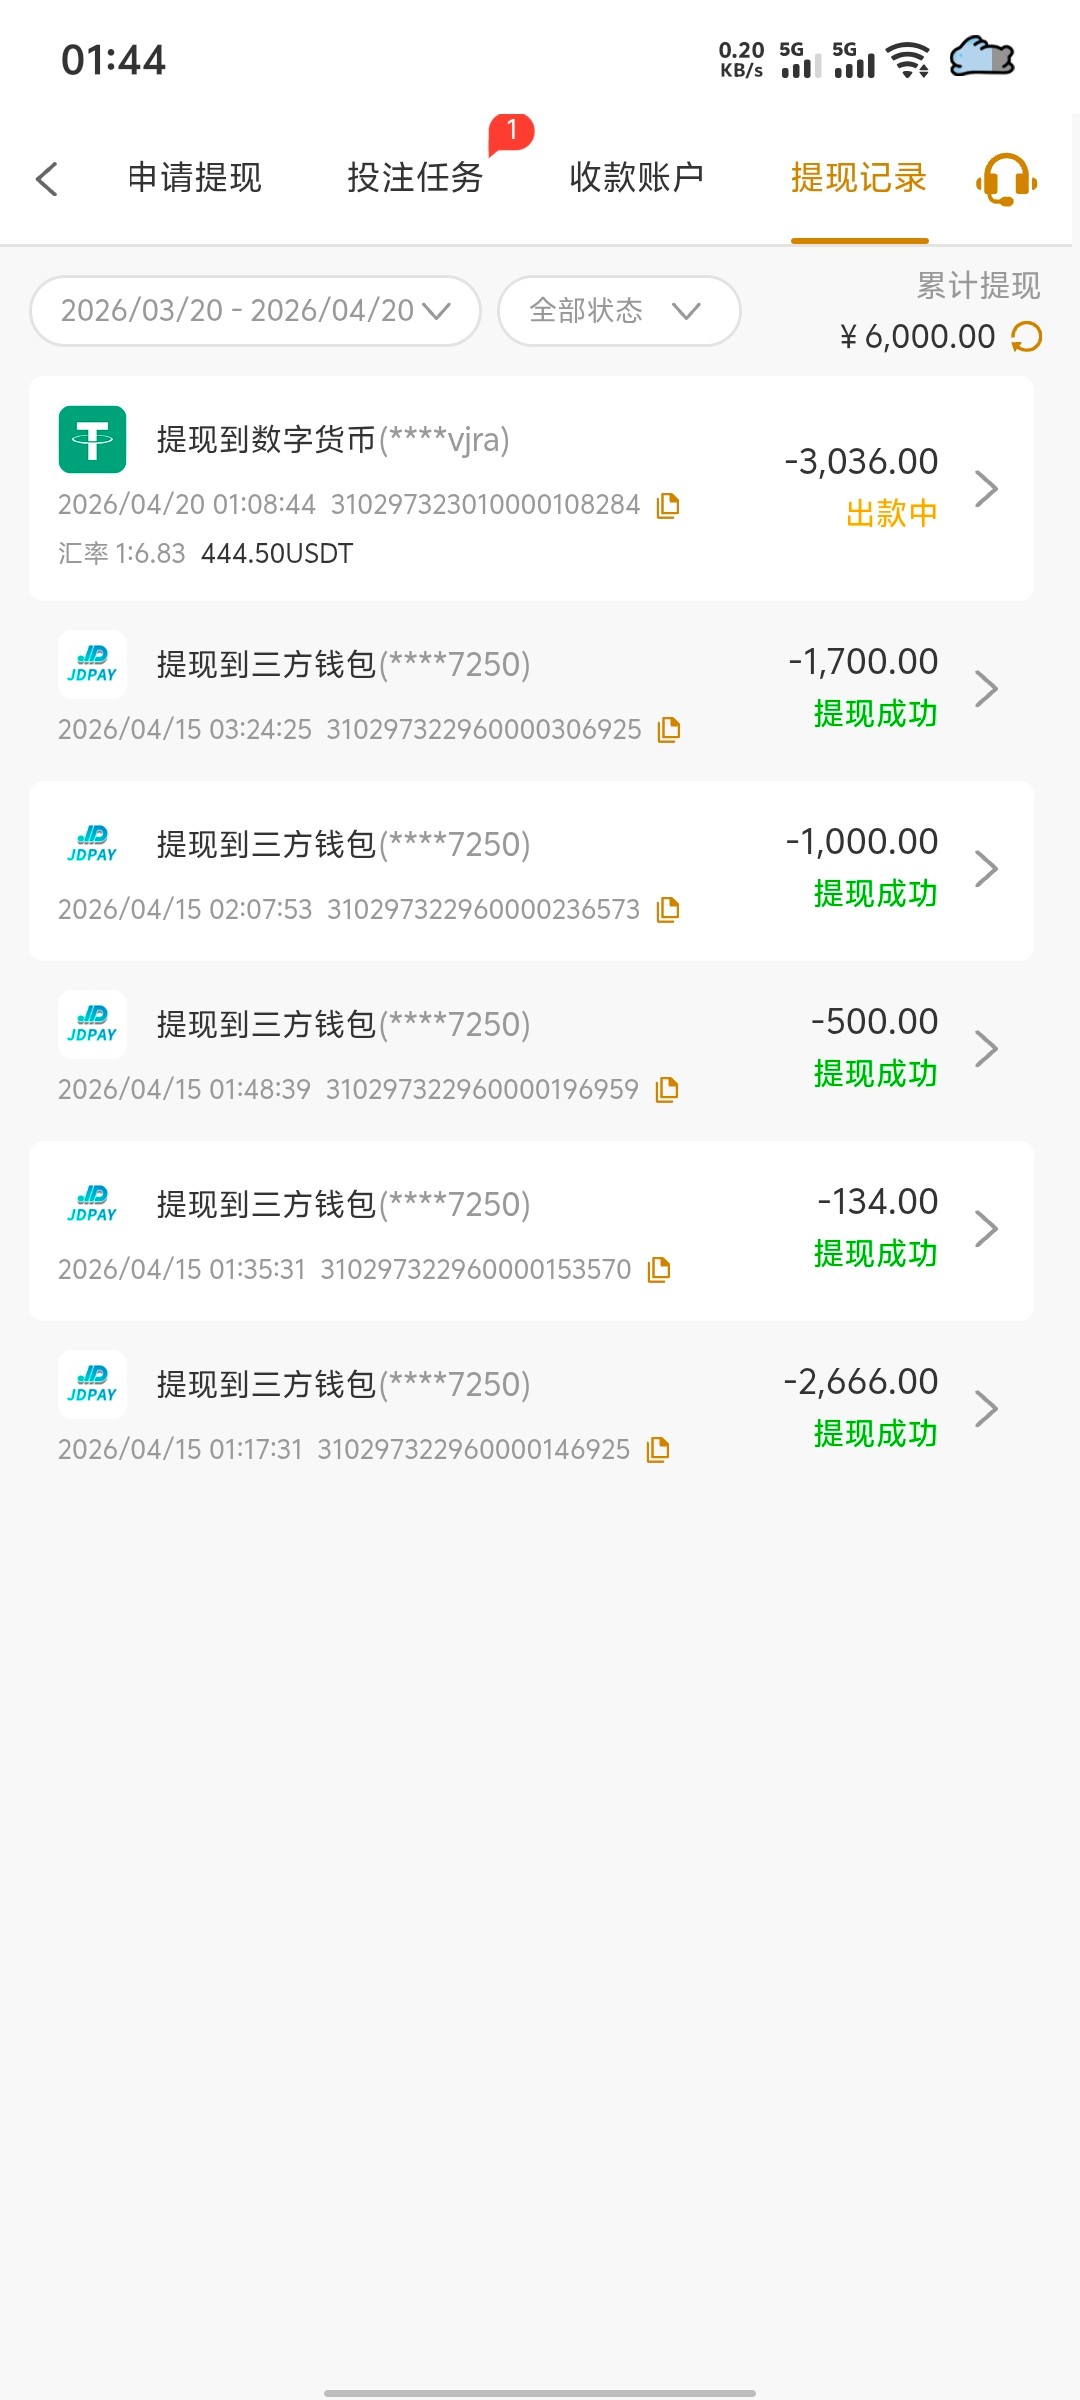Copy order number ending in 236573
The height and width of the screenshot is (2400, 1080).
[668, 910]
